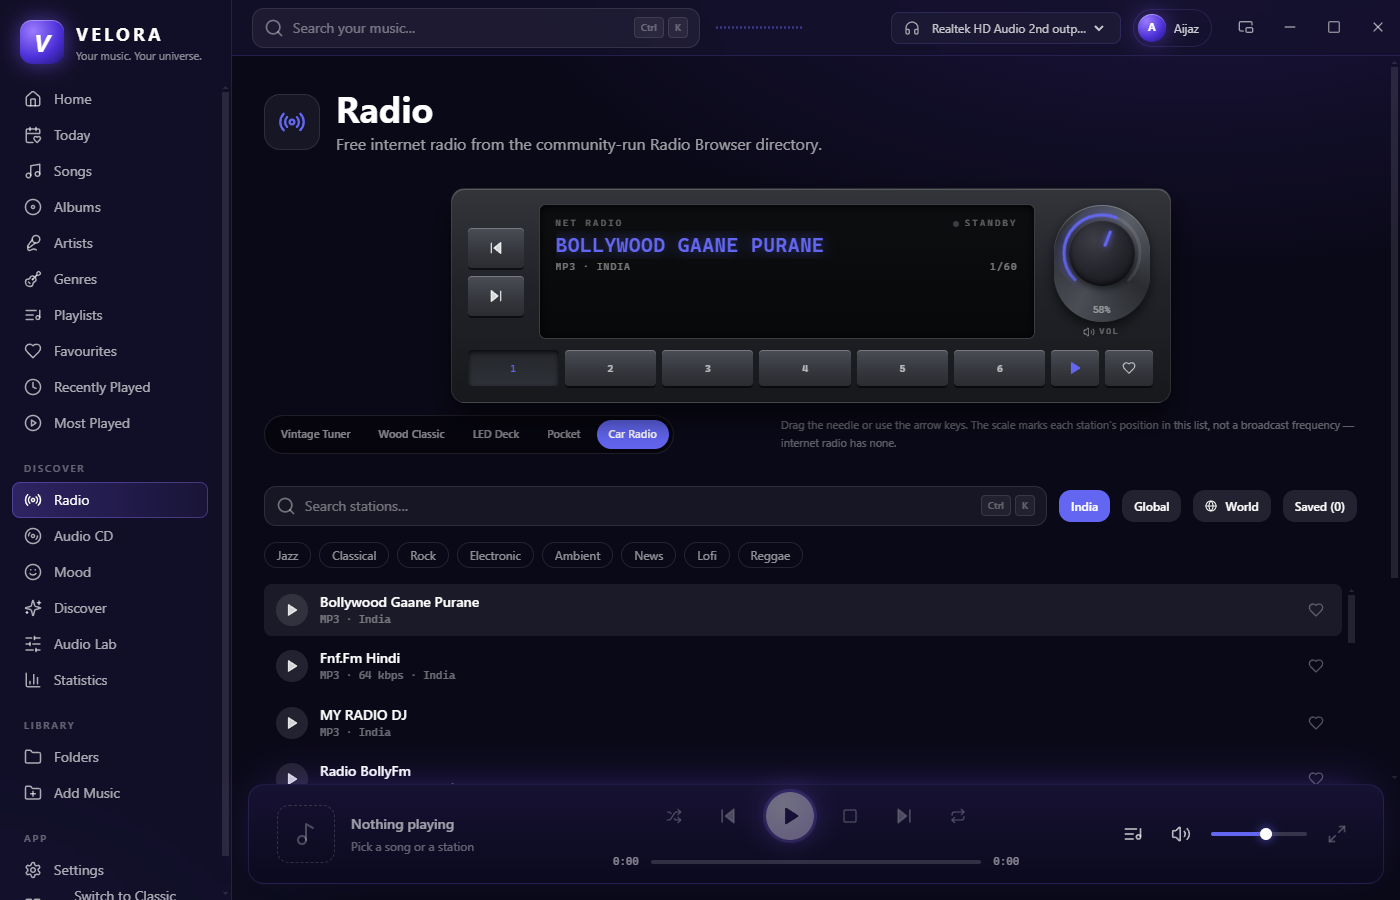Open Discover page

110,608
